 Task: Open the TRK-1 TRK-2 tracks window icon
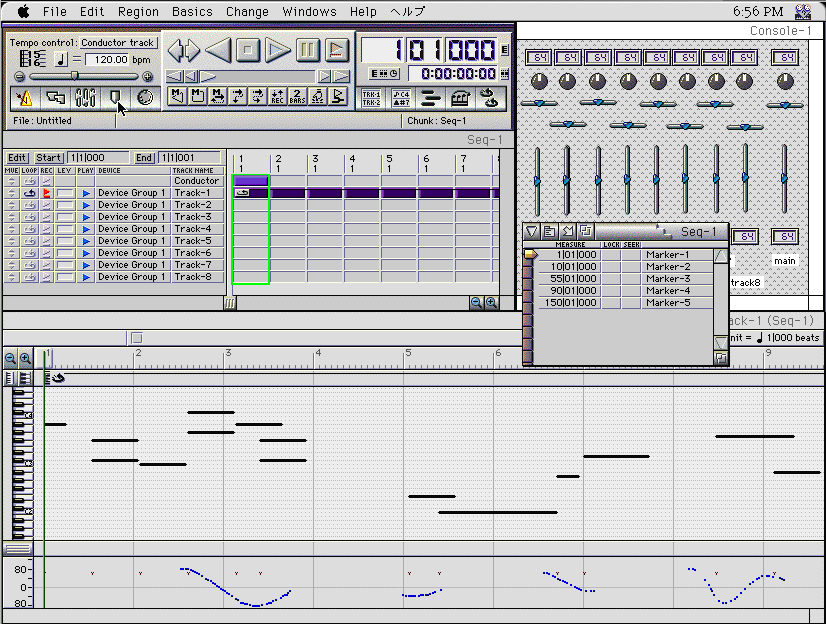point(371,97)
